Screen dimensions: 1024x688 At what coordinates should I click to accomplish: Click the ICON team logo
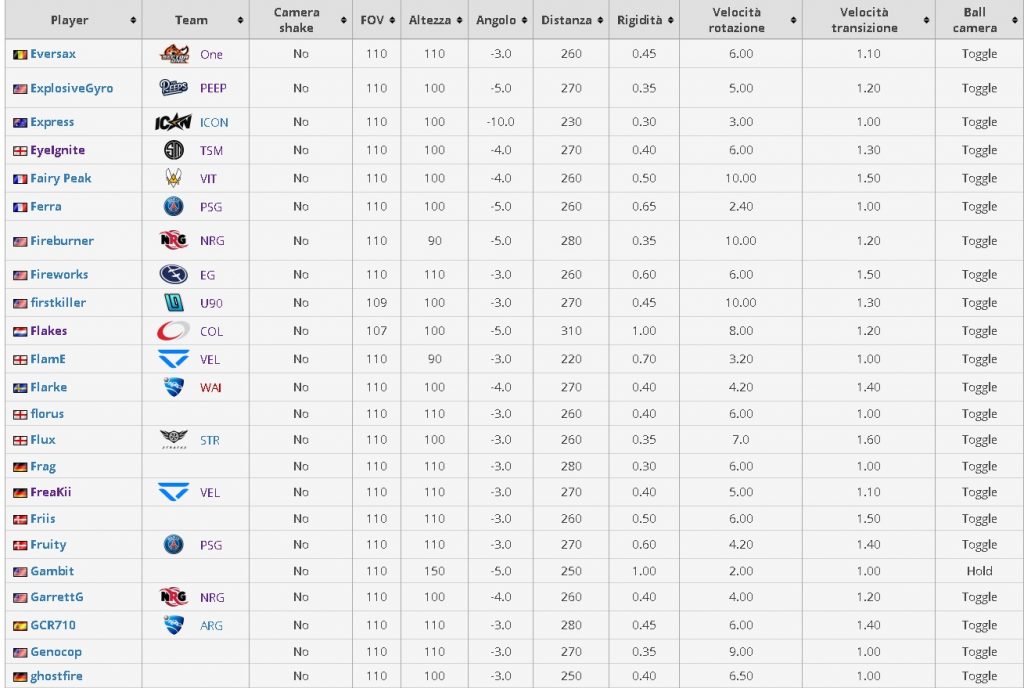click(173, 122)
